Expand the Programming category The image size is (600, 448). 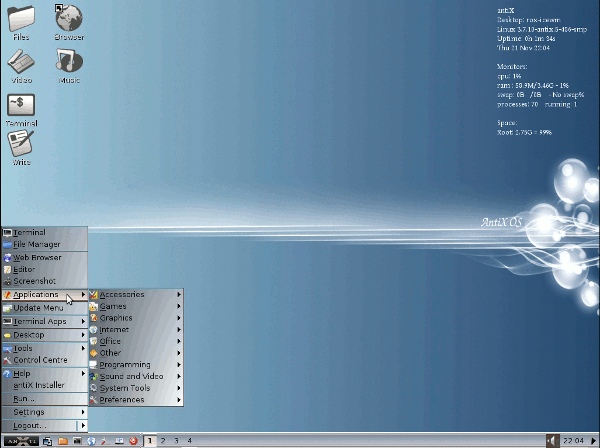pos(136,365)
